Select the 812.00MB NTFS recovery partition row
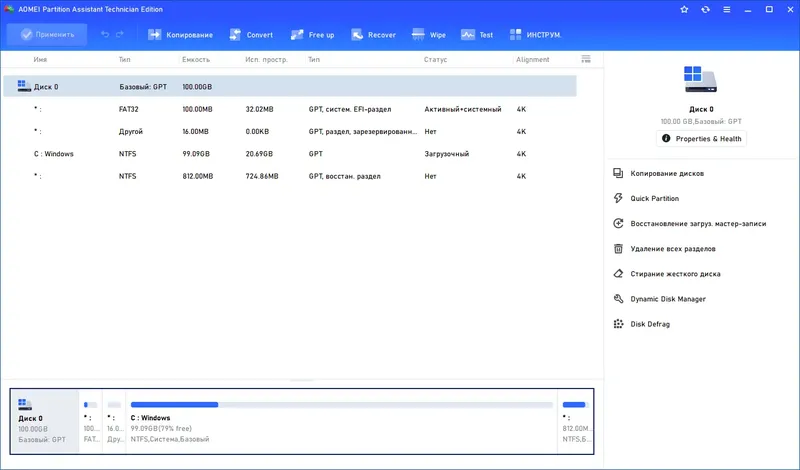The image size is (800, 470). [290, 176]
